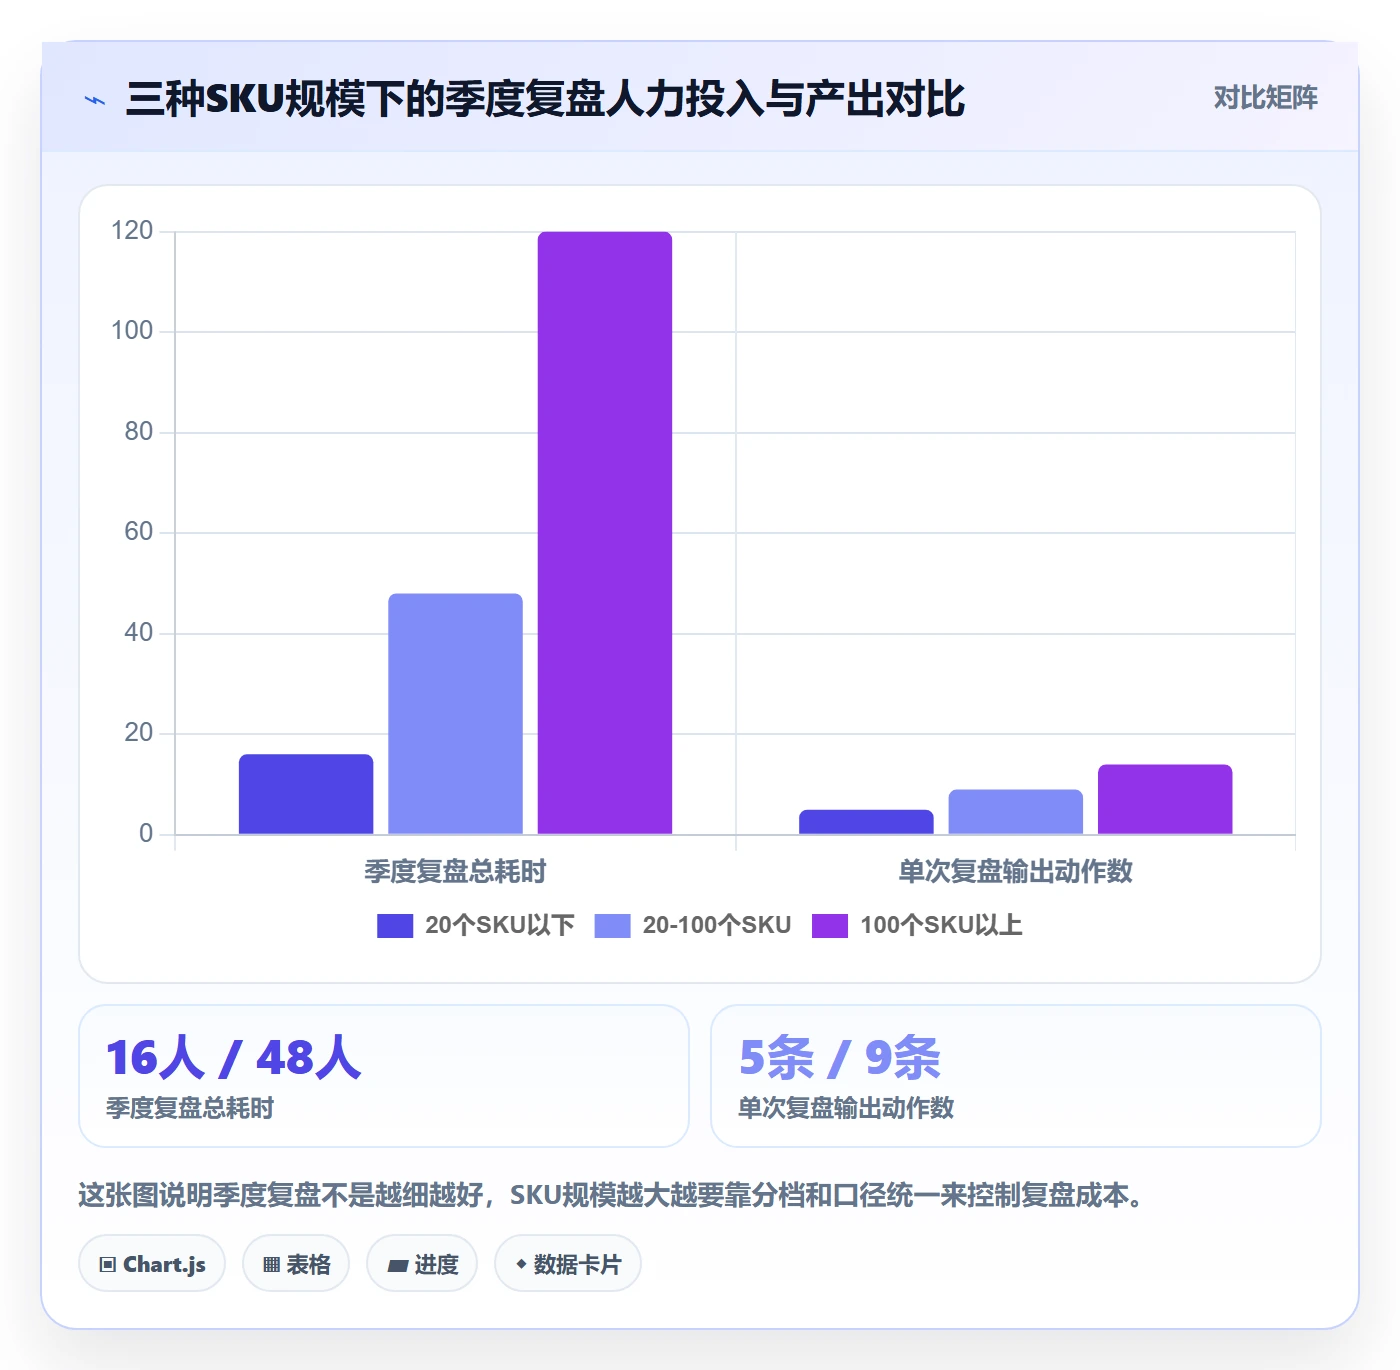Viewport: 1400px width, 1370px height.
Task: Click the 季度复盘总耗时 caption under 16人 / 48人
Action: (190, 1108)
